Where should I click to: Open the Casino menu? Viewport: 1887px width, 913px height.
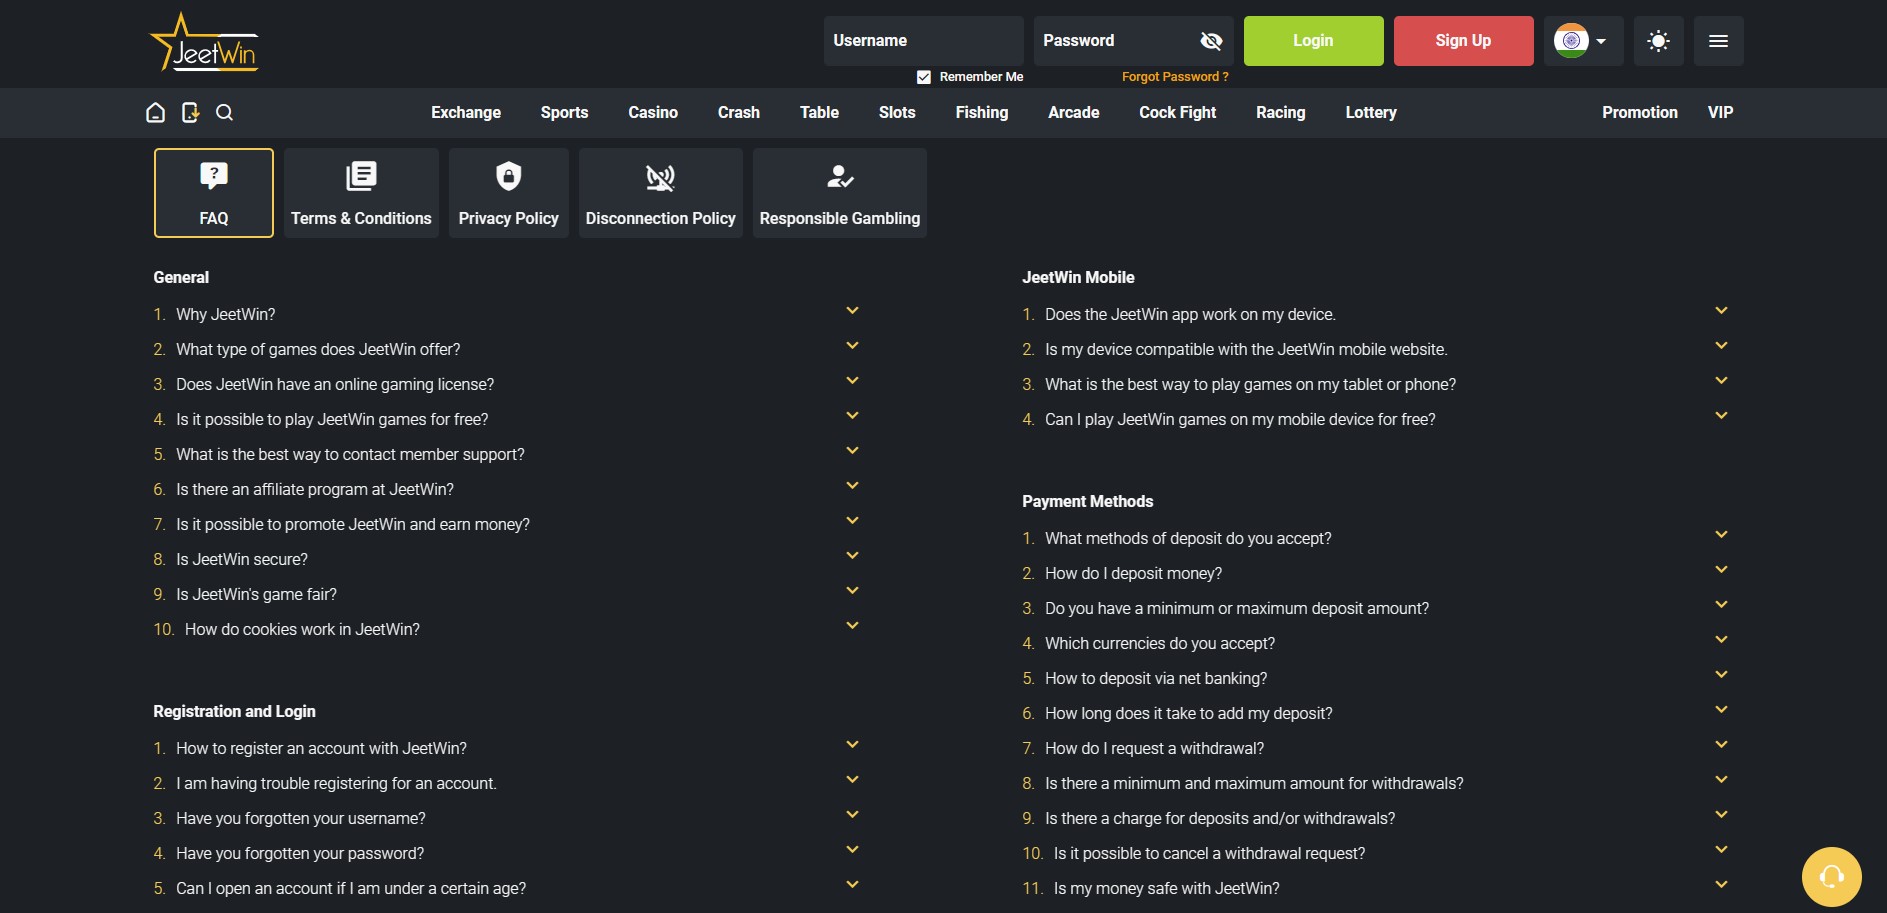[x=653, y=113]
